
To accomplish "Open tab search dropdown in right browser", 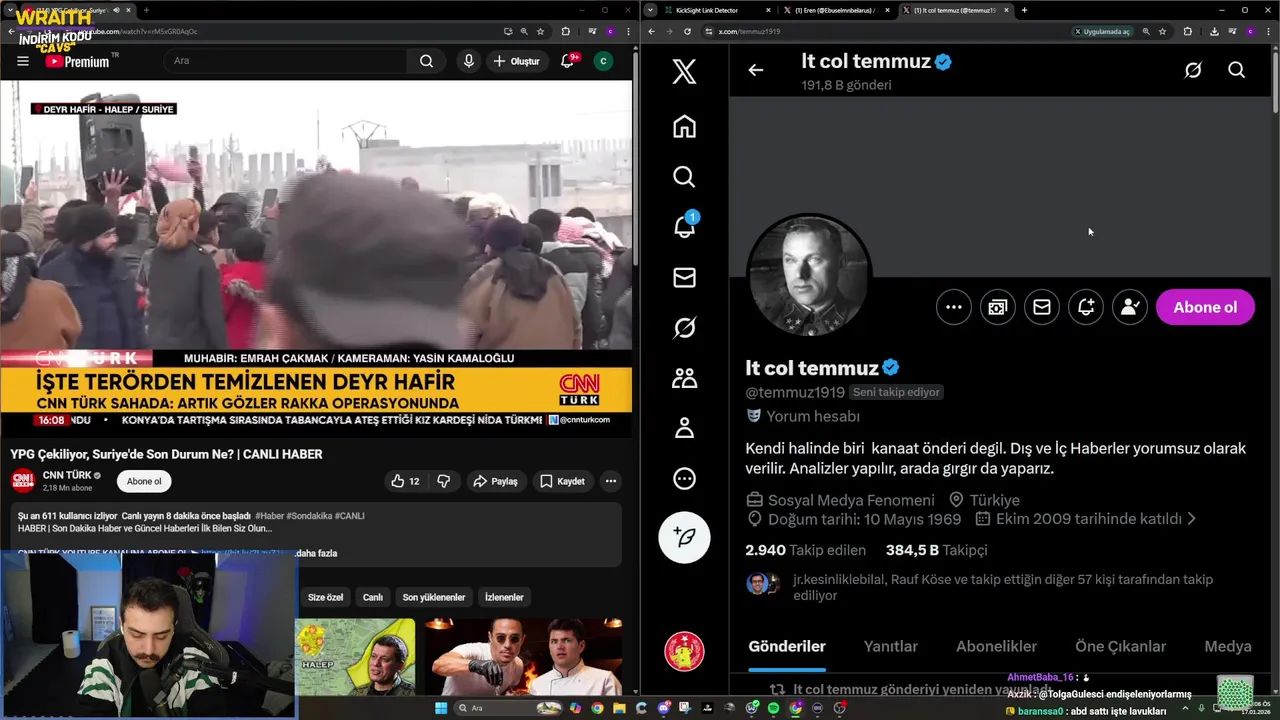I will tap(651, 10).
